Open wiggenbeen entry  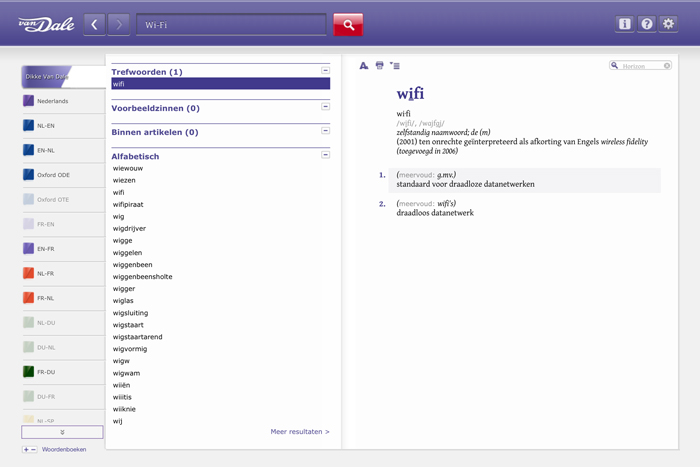click(x=132, y=265)
